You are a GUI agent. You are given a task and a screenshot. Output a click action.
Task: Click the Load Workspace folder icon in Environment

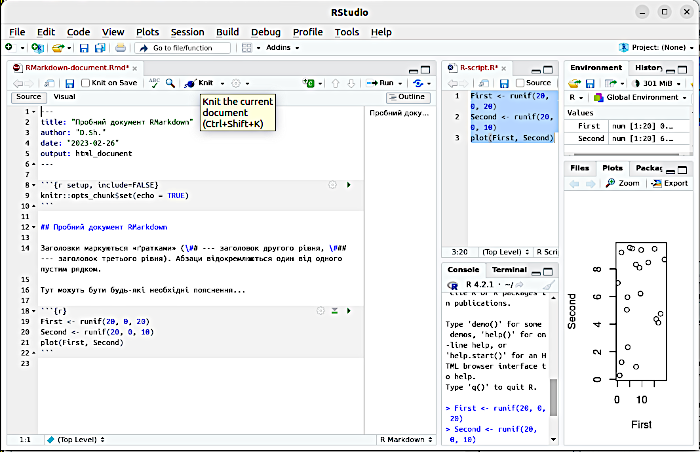tap(574, 83)
